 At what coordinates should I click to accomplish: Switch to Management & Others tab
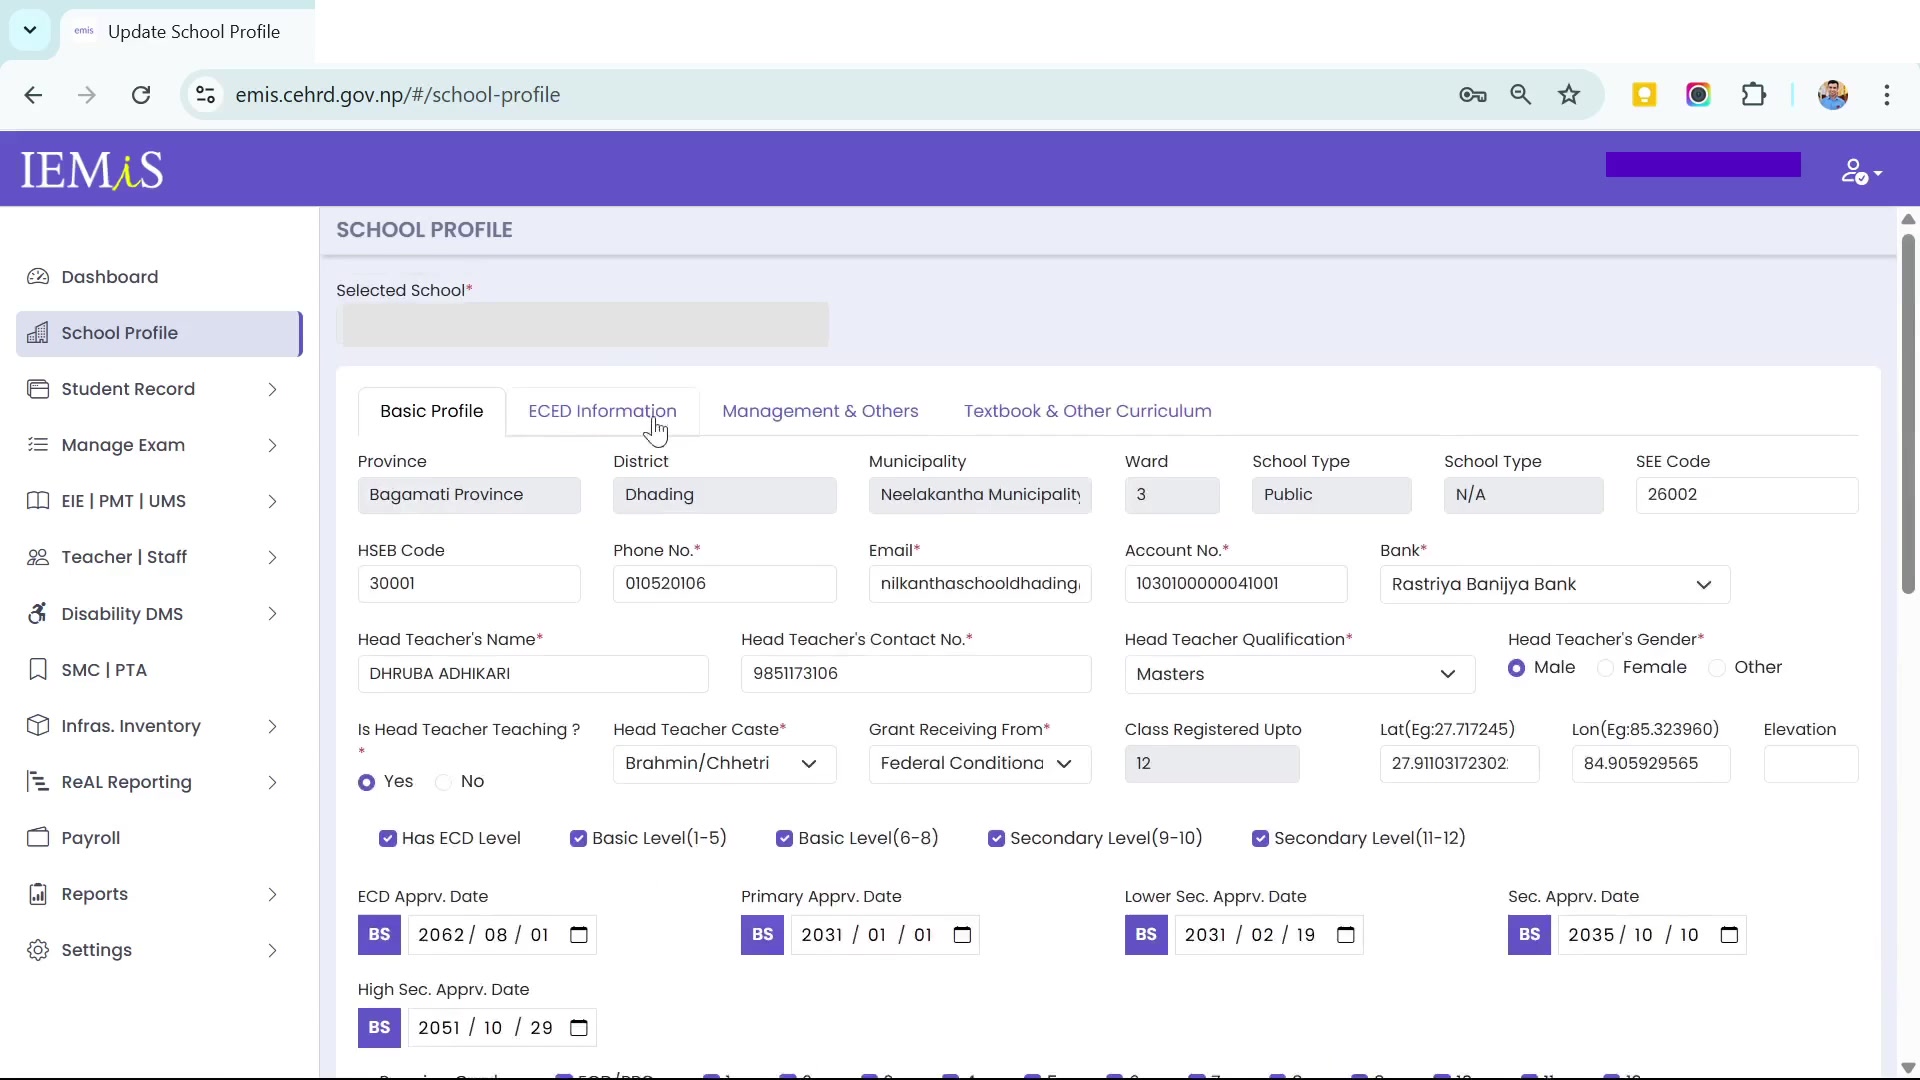coord(820,411)
